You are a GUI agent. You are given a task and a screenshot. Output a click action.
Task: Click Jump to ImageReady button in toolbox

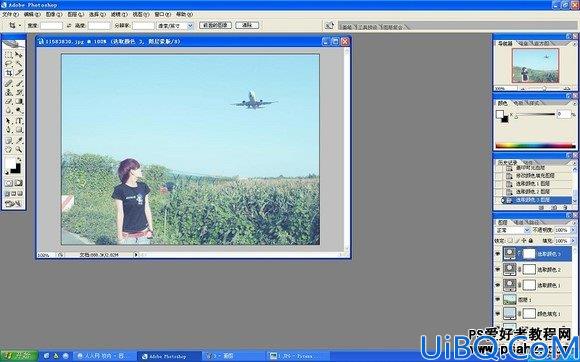pos(13,203)
